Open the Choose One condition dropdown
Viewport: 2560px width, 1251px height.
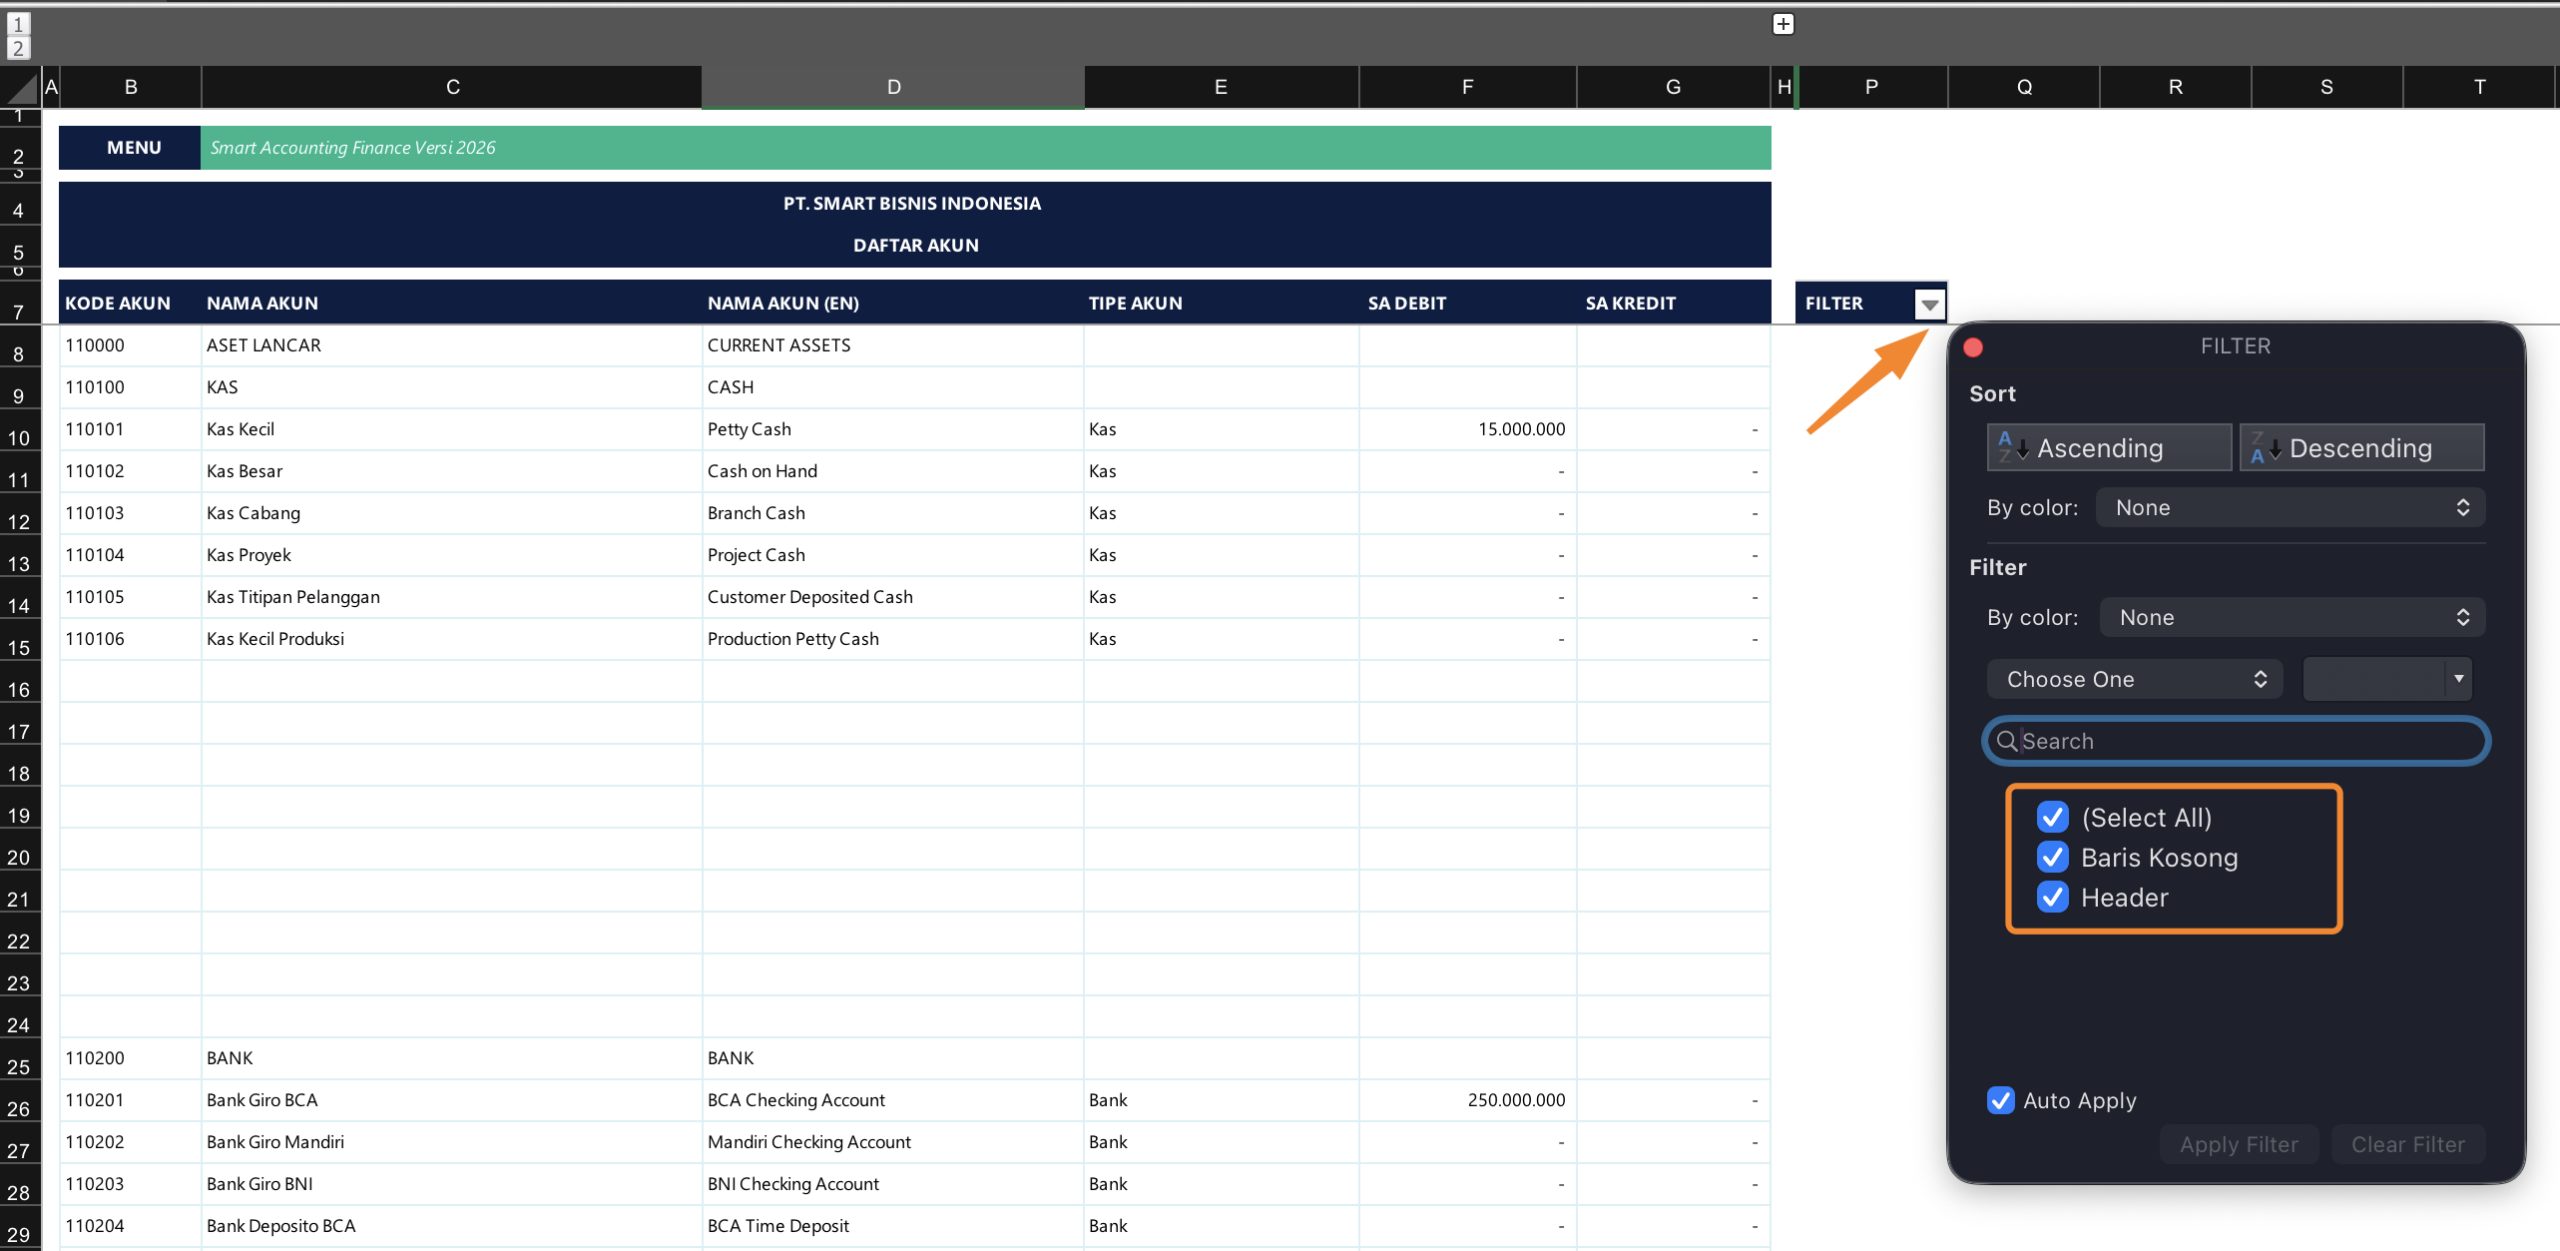[2134, 679]
